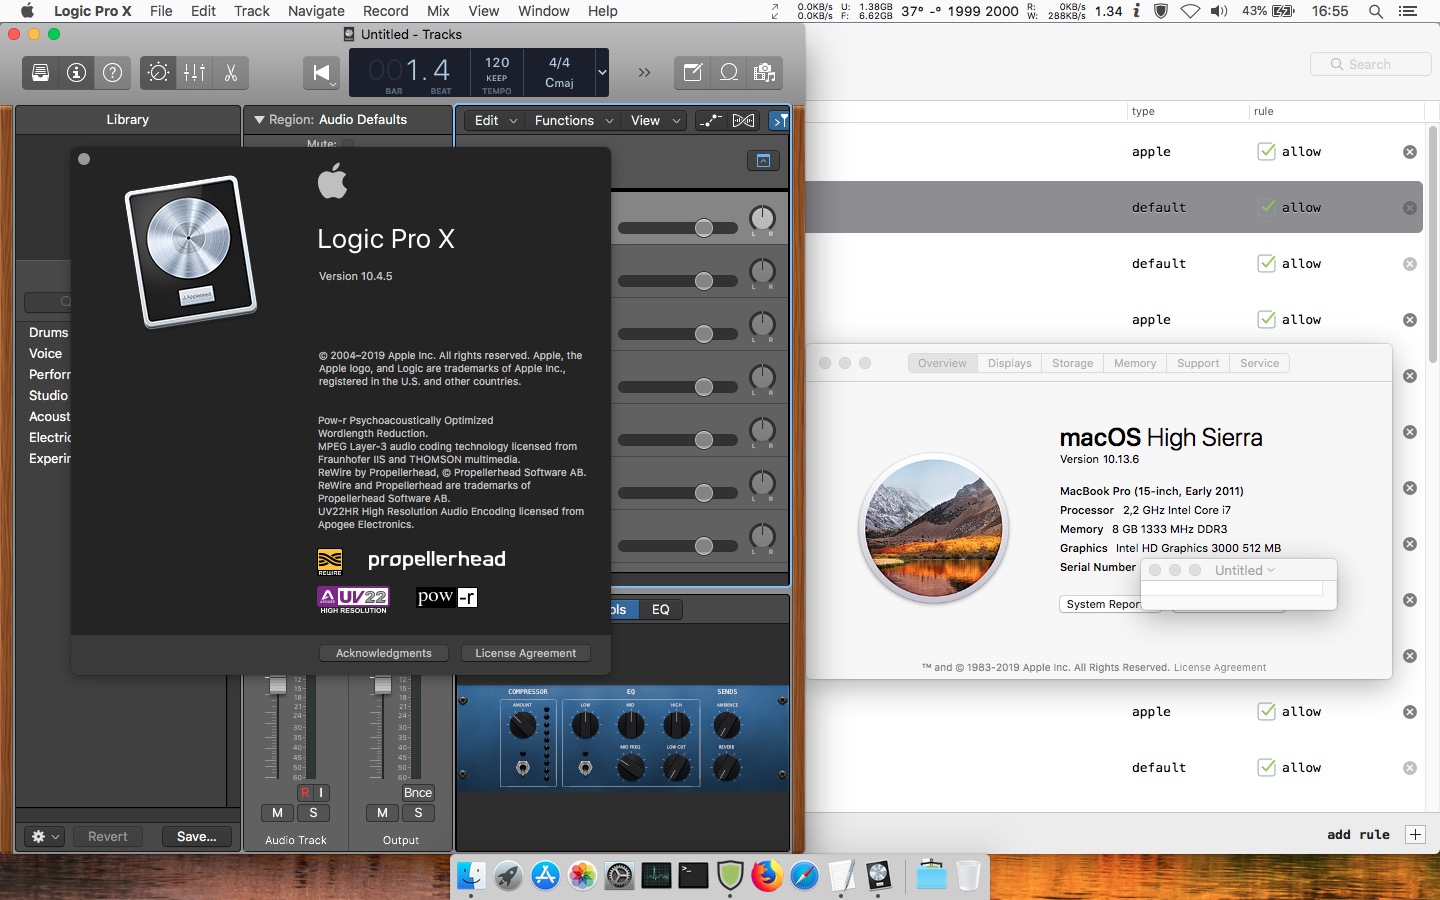Open Activity Monitor in Dock
1440x900 pixels.
pos(656,876)
